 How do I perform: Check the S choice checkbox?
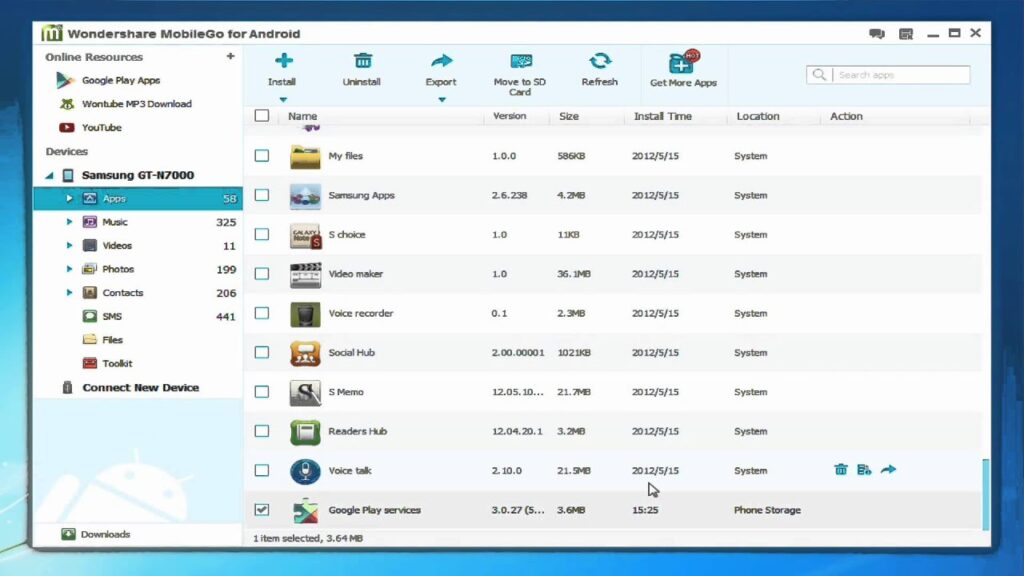pyautogui.click(x=262, y=234)
